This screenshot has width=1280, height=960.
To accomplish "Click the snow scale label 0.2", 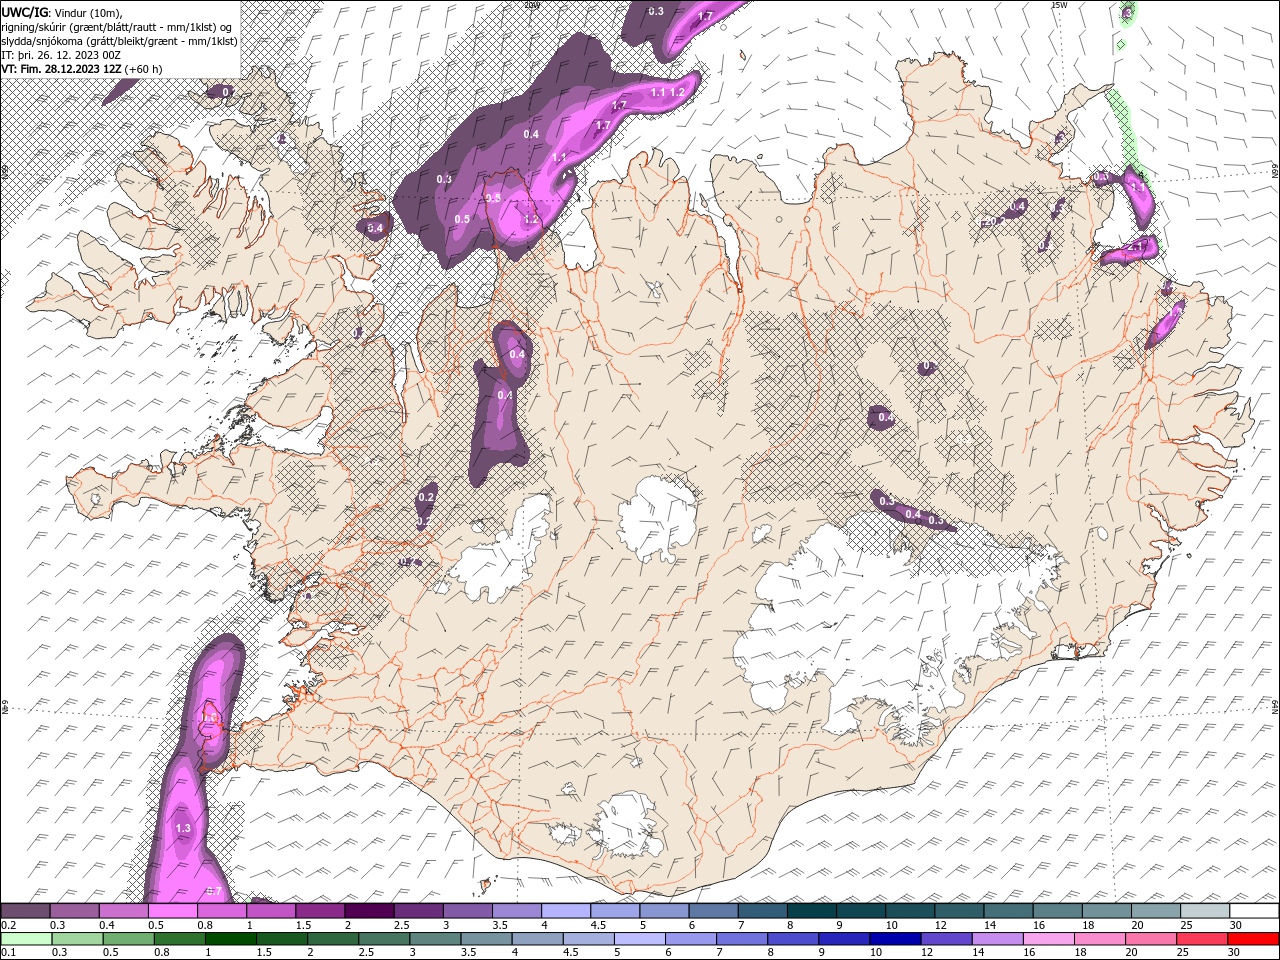I will click(x=9, y=925).
